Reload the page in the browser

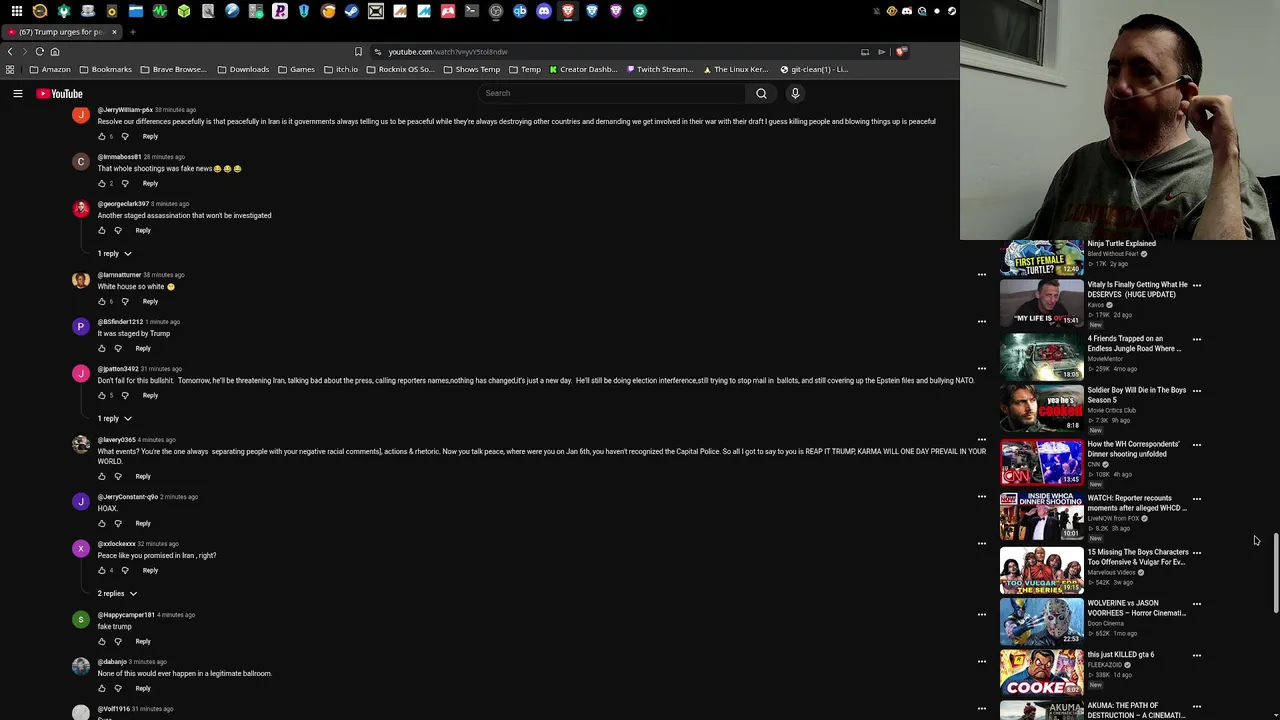pyautogui.click(x=40, y=51)
